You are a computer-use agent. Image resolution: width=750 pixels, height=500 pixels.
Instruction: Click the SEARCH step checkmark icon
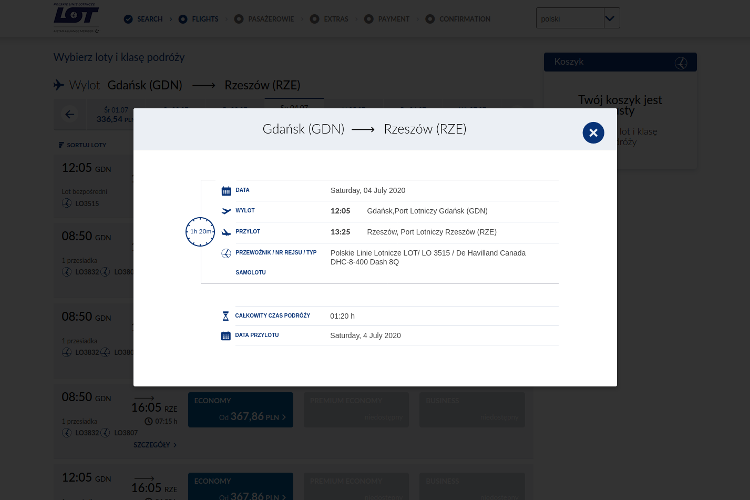click(x=128, y=19)
